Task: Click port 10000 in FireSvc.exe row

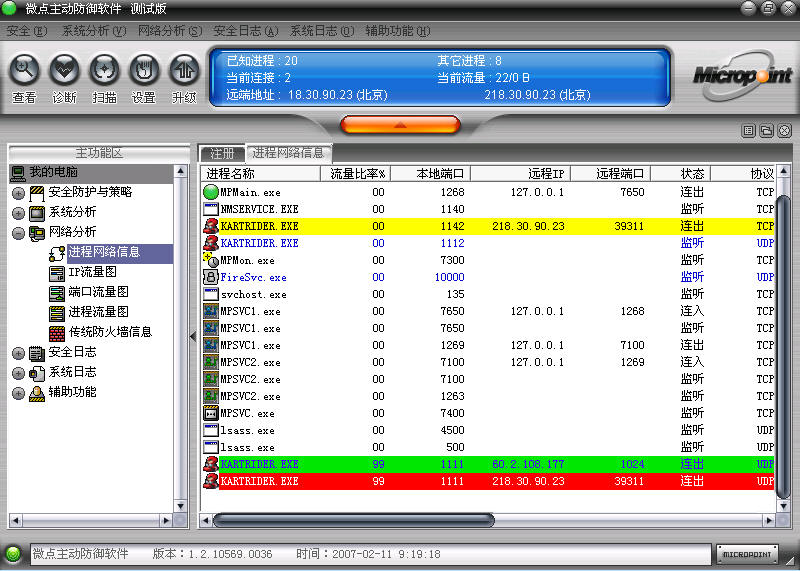Action: (x=449, y=277)
